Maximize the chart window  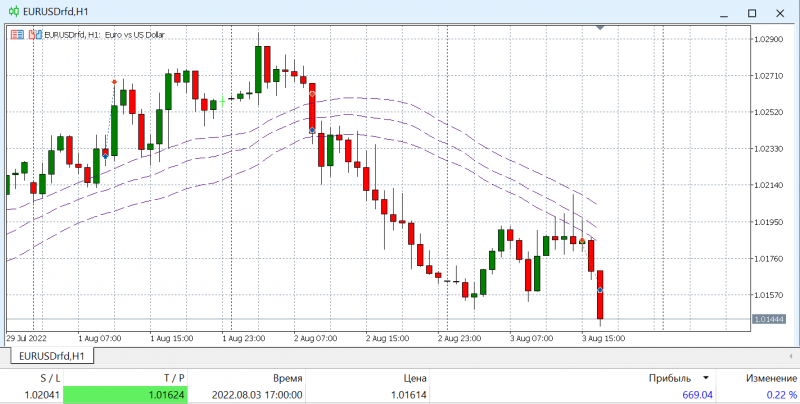click(x=752, y=13)
